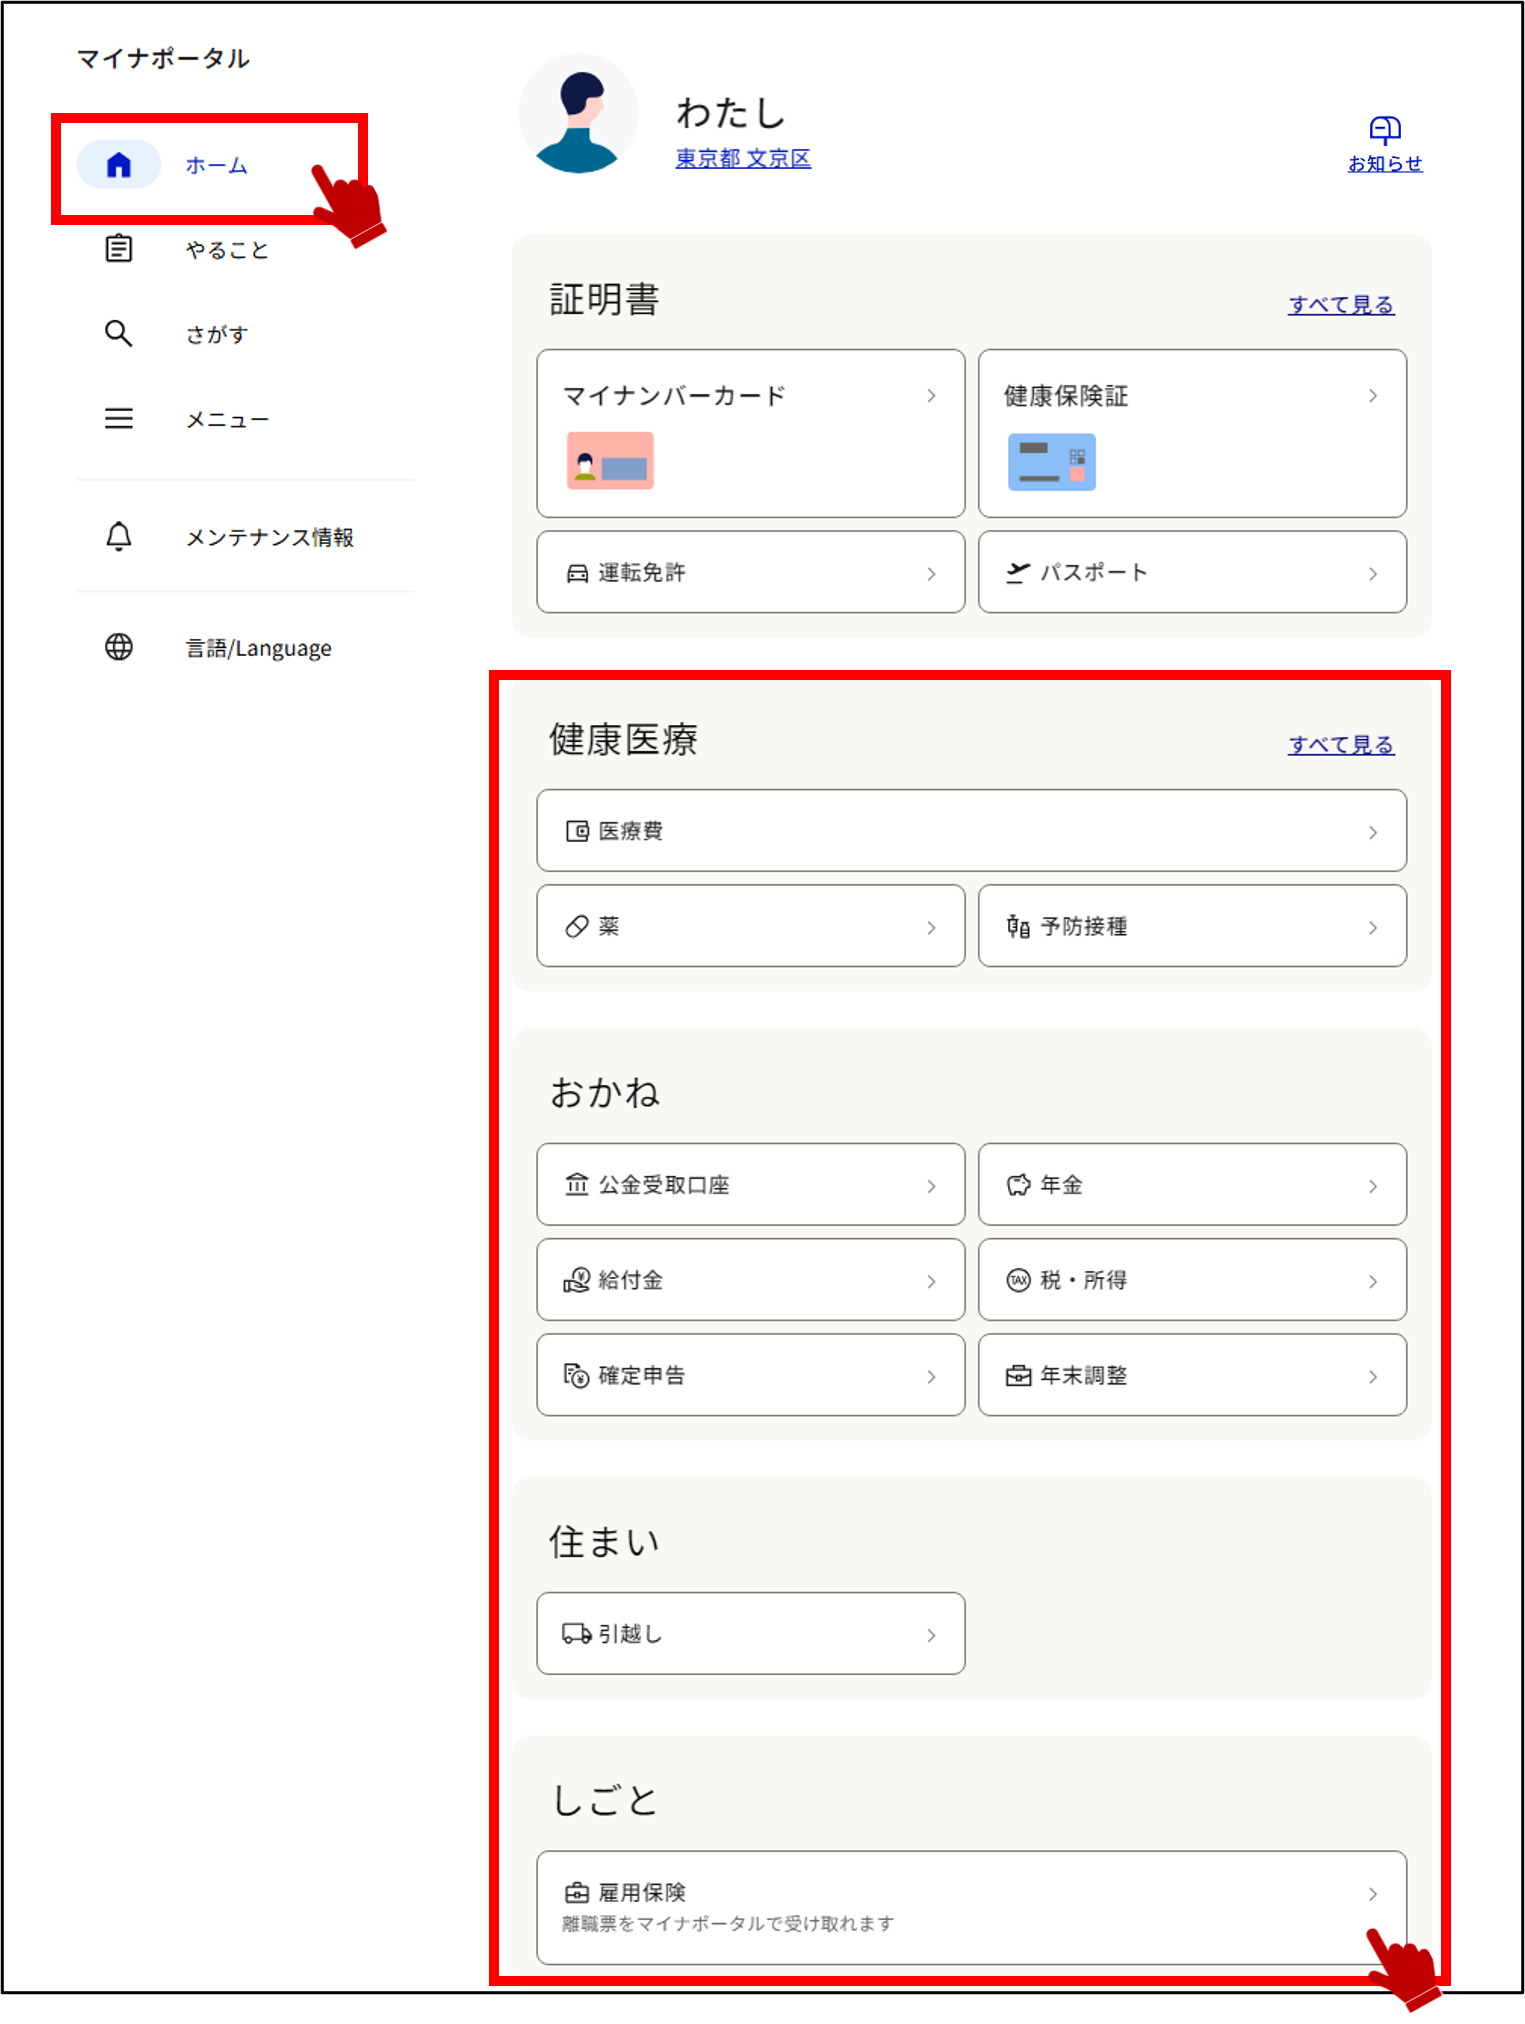Expand 医療費 using its chevron arrow

click(1373, 832)
